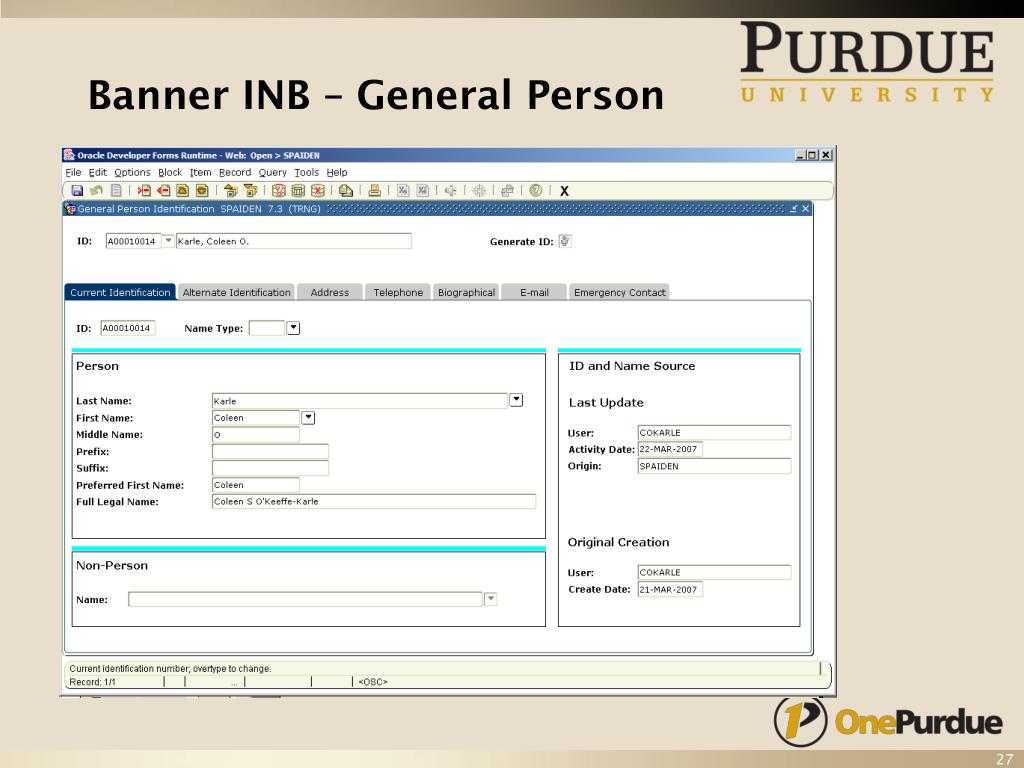The width and height of the screenshot is (1024, 768).
Task: Click the greyed speaker-shaped workflow toolbar icon
Action: (451, 191)
